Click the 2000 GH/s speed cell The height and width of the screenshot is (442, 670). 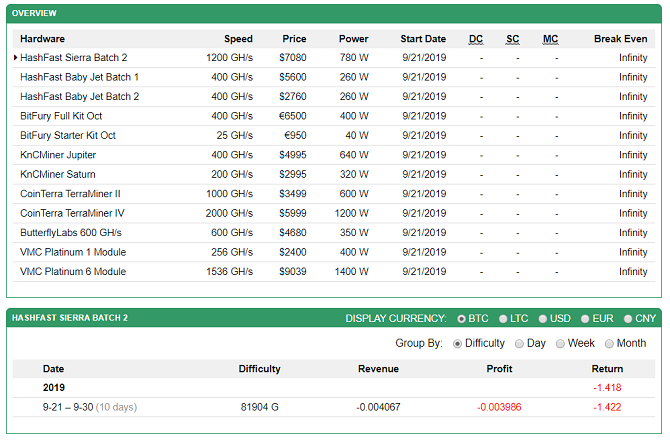pyautogui.click(x=229, y=213)
